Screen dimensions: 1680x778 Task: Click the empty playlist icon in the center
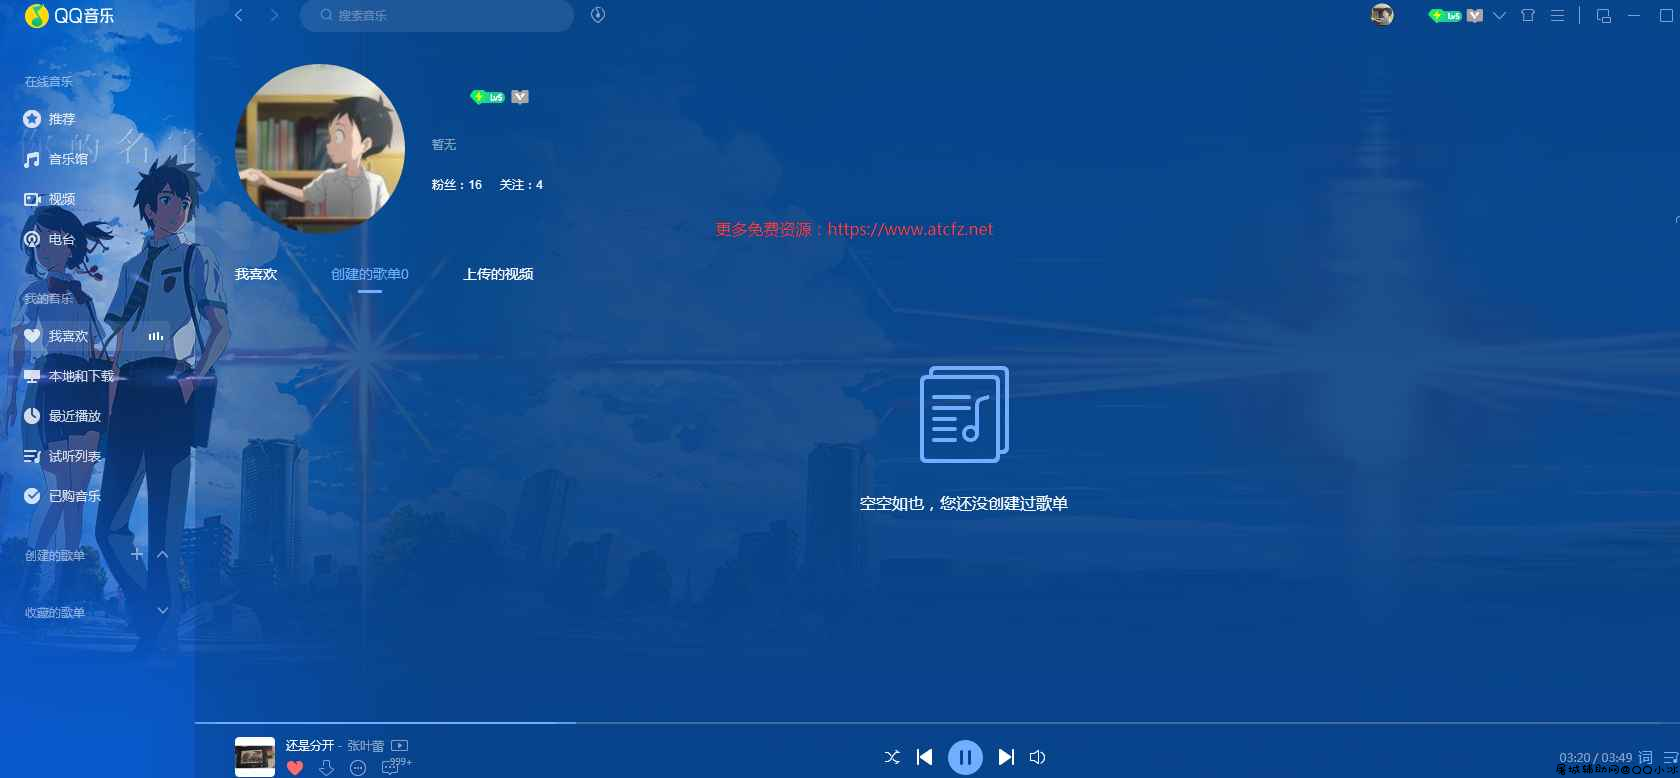964,414
